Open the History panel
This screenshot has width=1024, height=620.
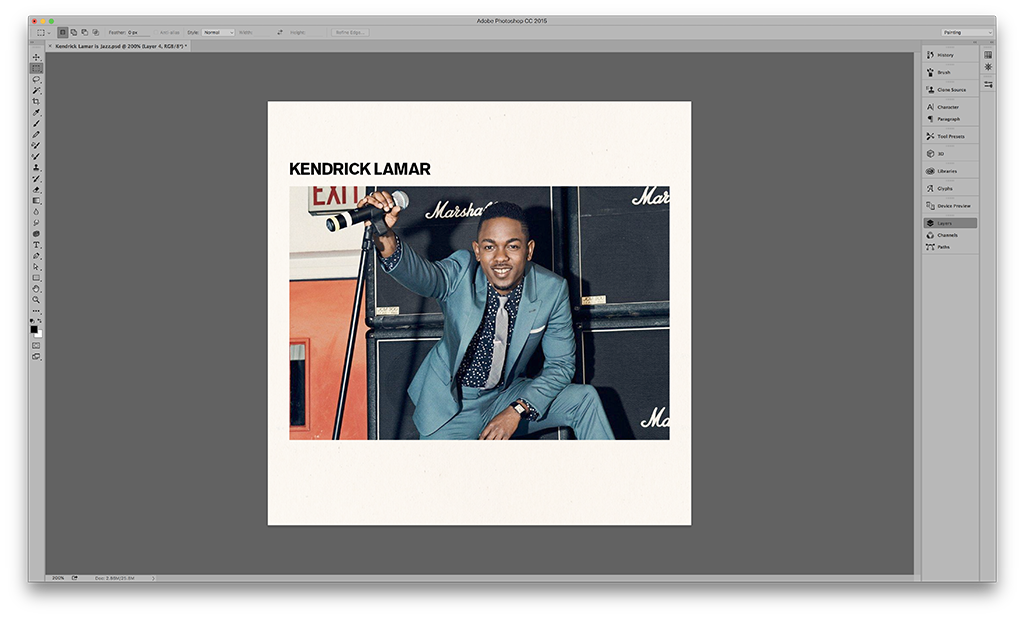click(x=950, y=55)
